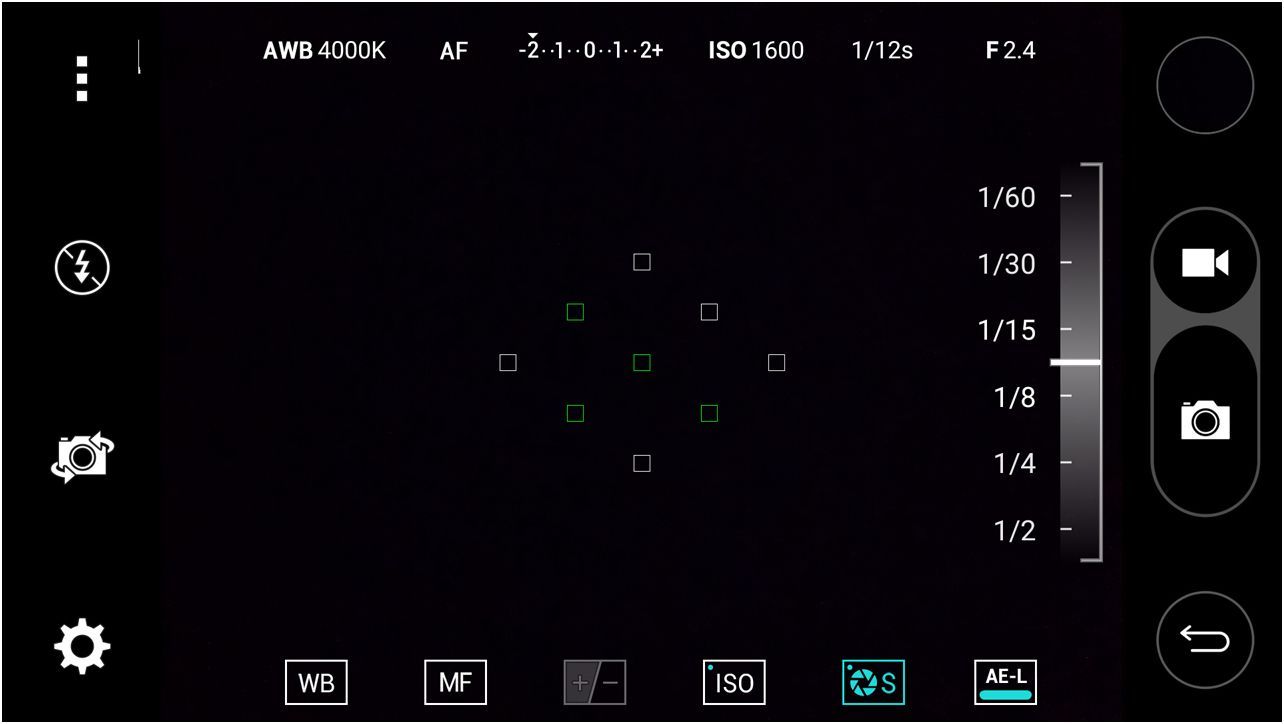Open the gallery preview circle

[x=1205, y=86]
